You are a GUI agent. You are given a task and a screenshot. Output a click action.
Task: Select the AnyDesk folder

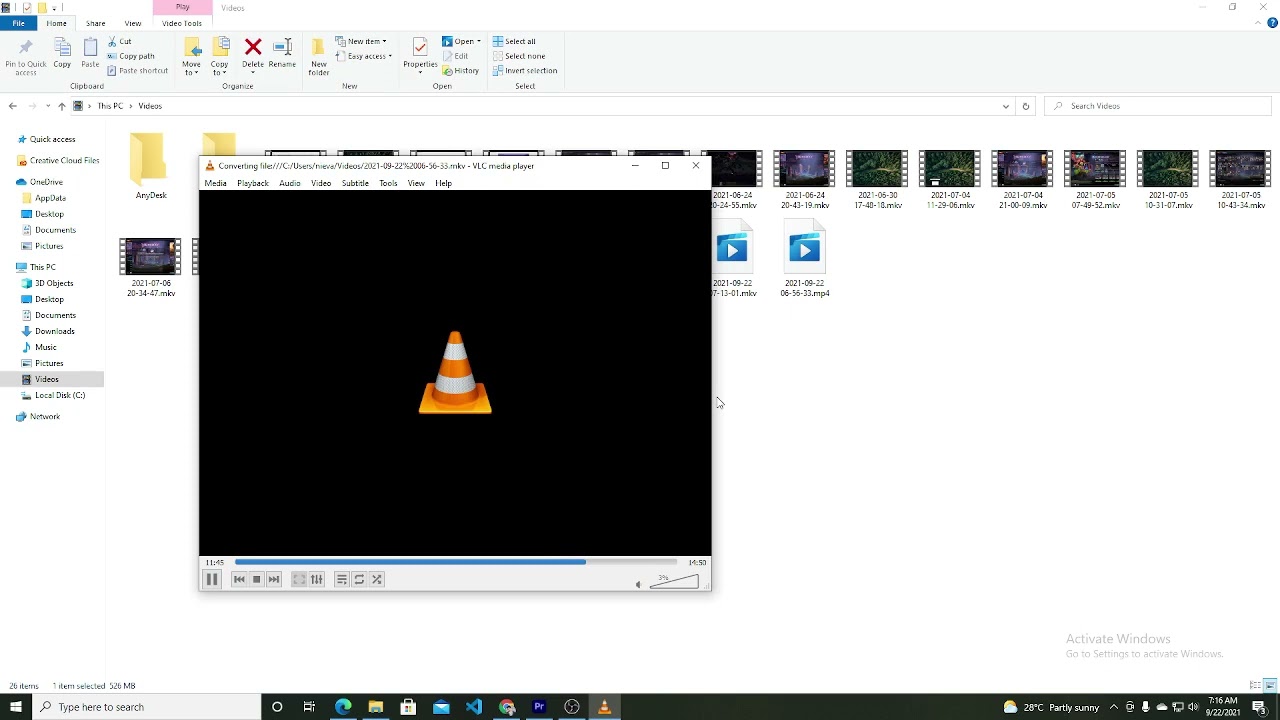pyautogui.click(x=151, y=166)
